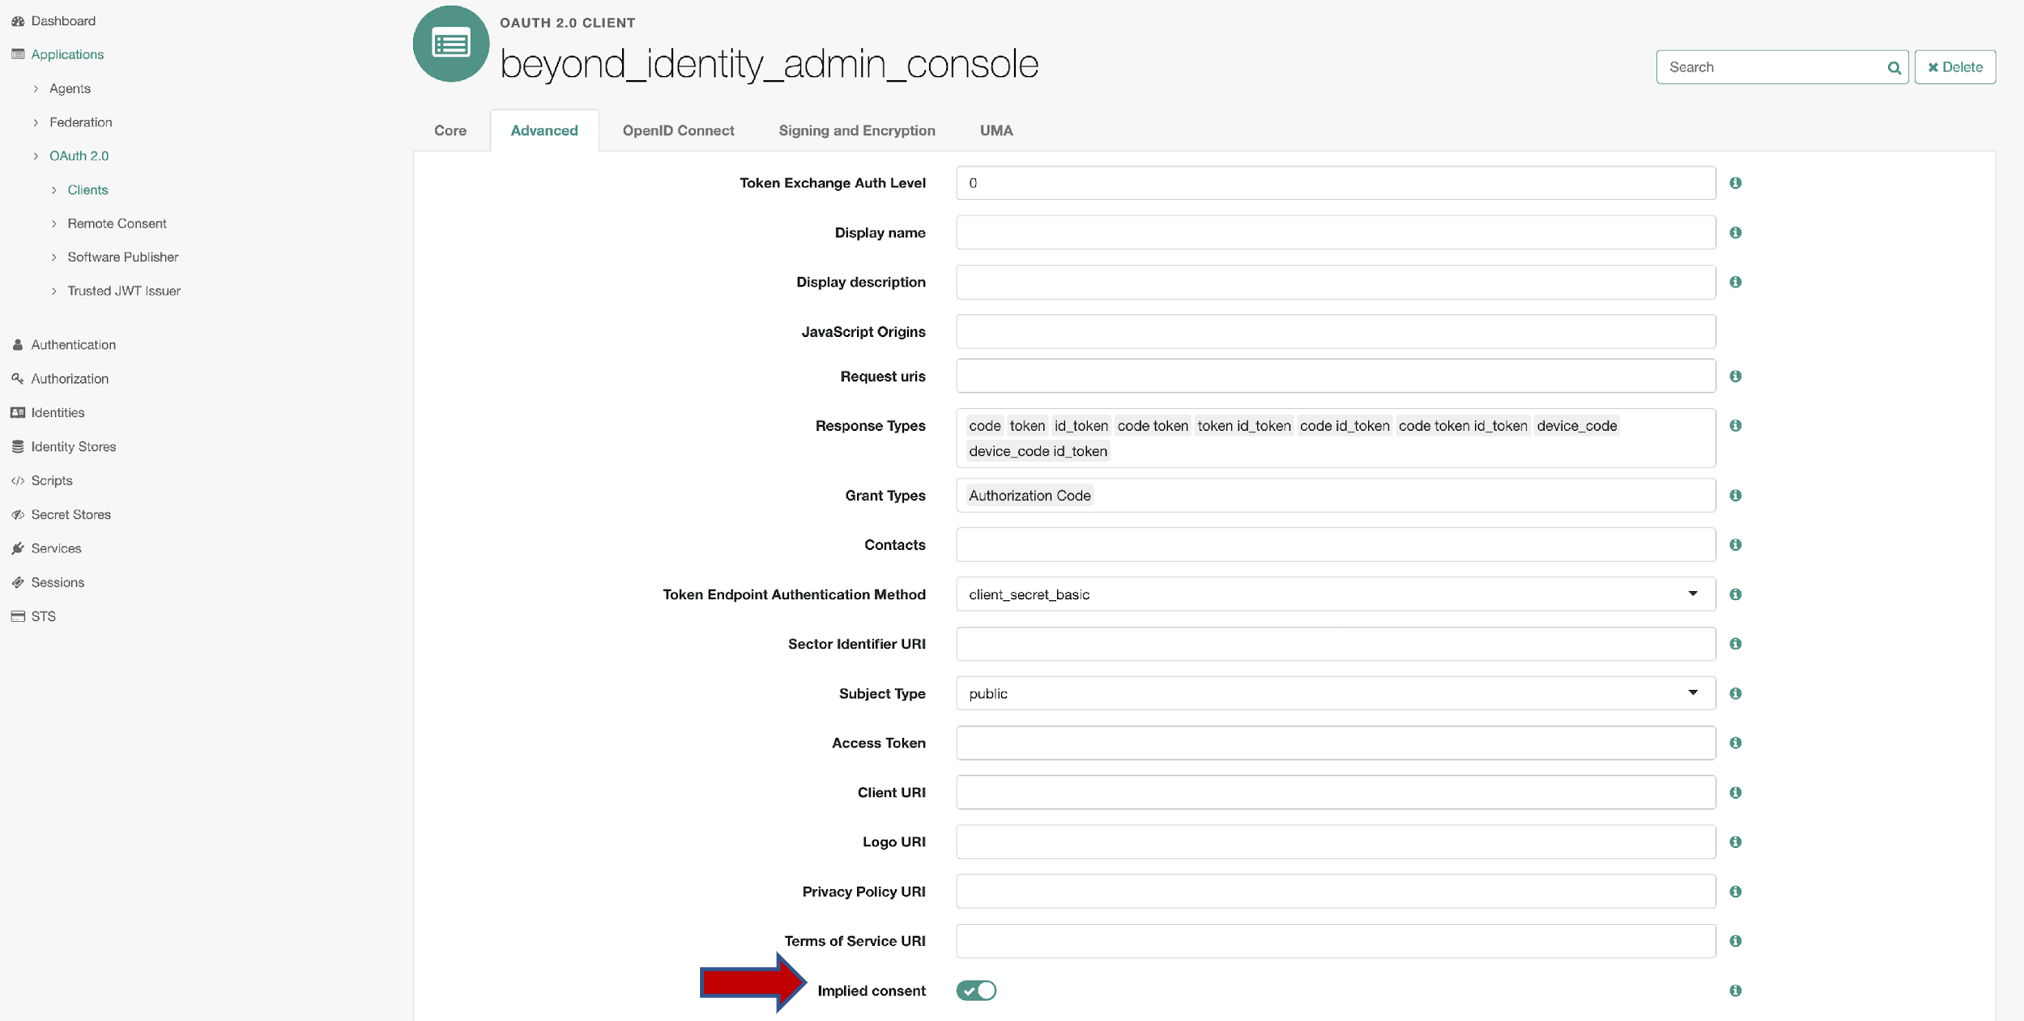Open info icon for Access Token
This screenshot has height=1021, width=2024.
click(x=1735, y=743)
